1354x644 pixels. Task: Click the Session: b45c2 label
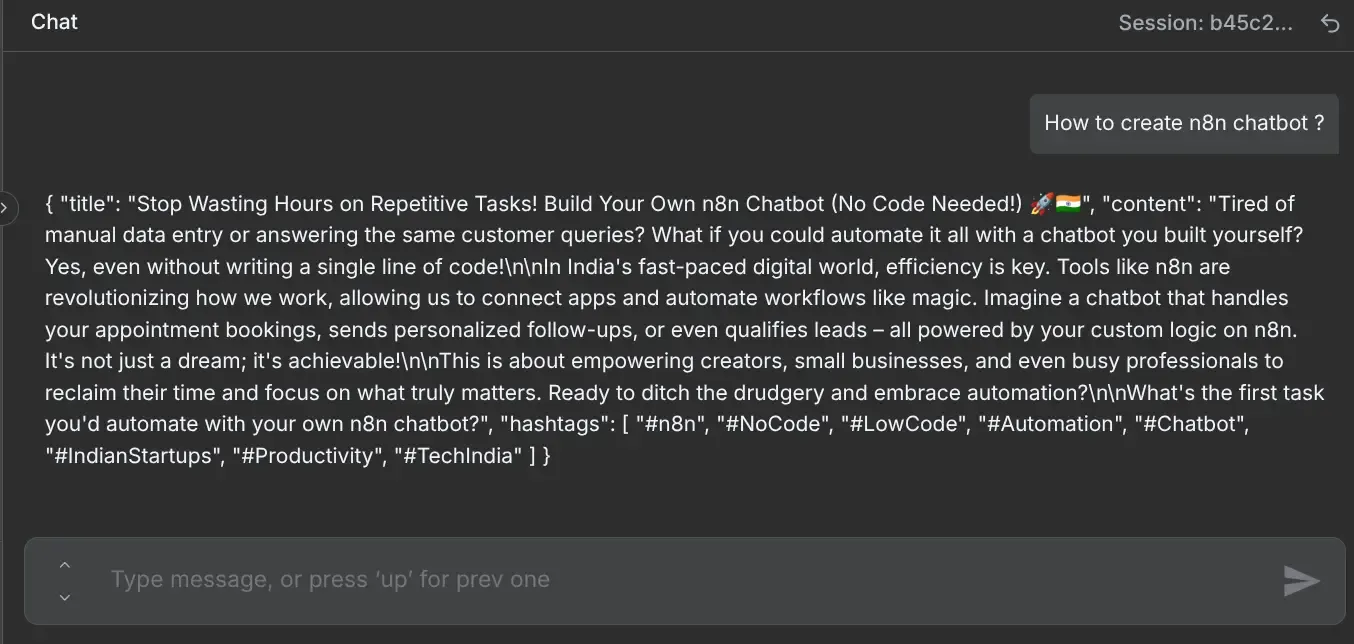point(1207,22)
